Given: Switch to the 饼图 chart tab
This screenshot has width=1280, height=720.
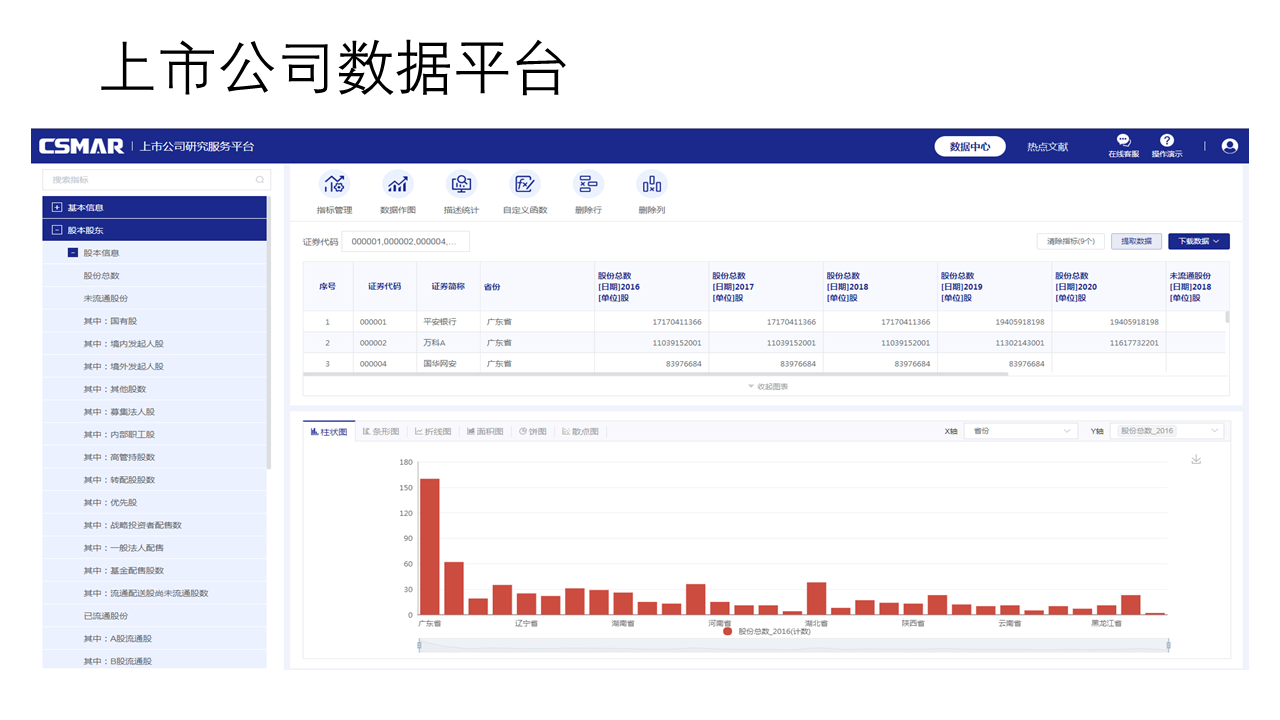Looking at the screenshot, I should (x=532, y=430).
